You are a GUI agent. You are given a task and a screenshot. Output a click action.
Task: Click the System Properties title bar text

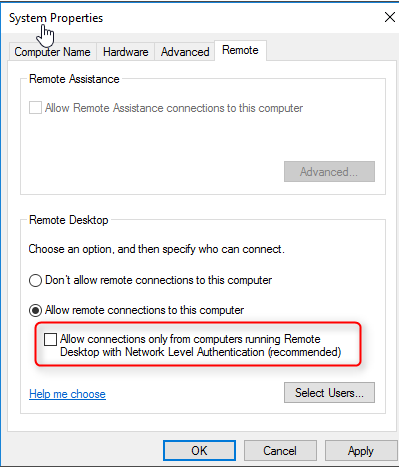coord(56,18)
